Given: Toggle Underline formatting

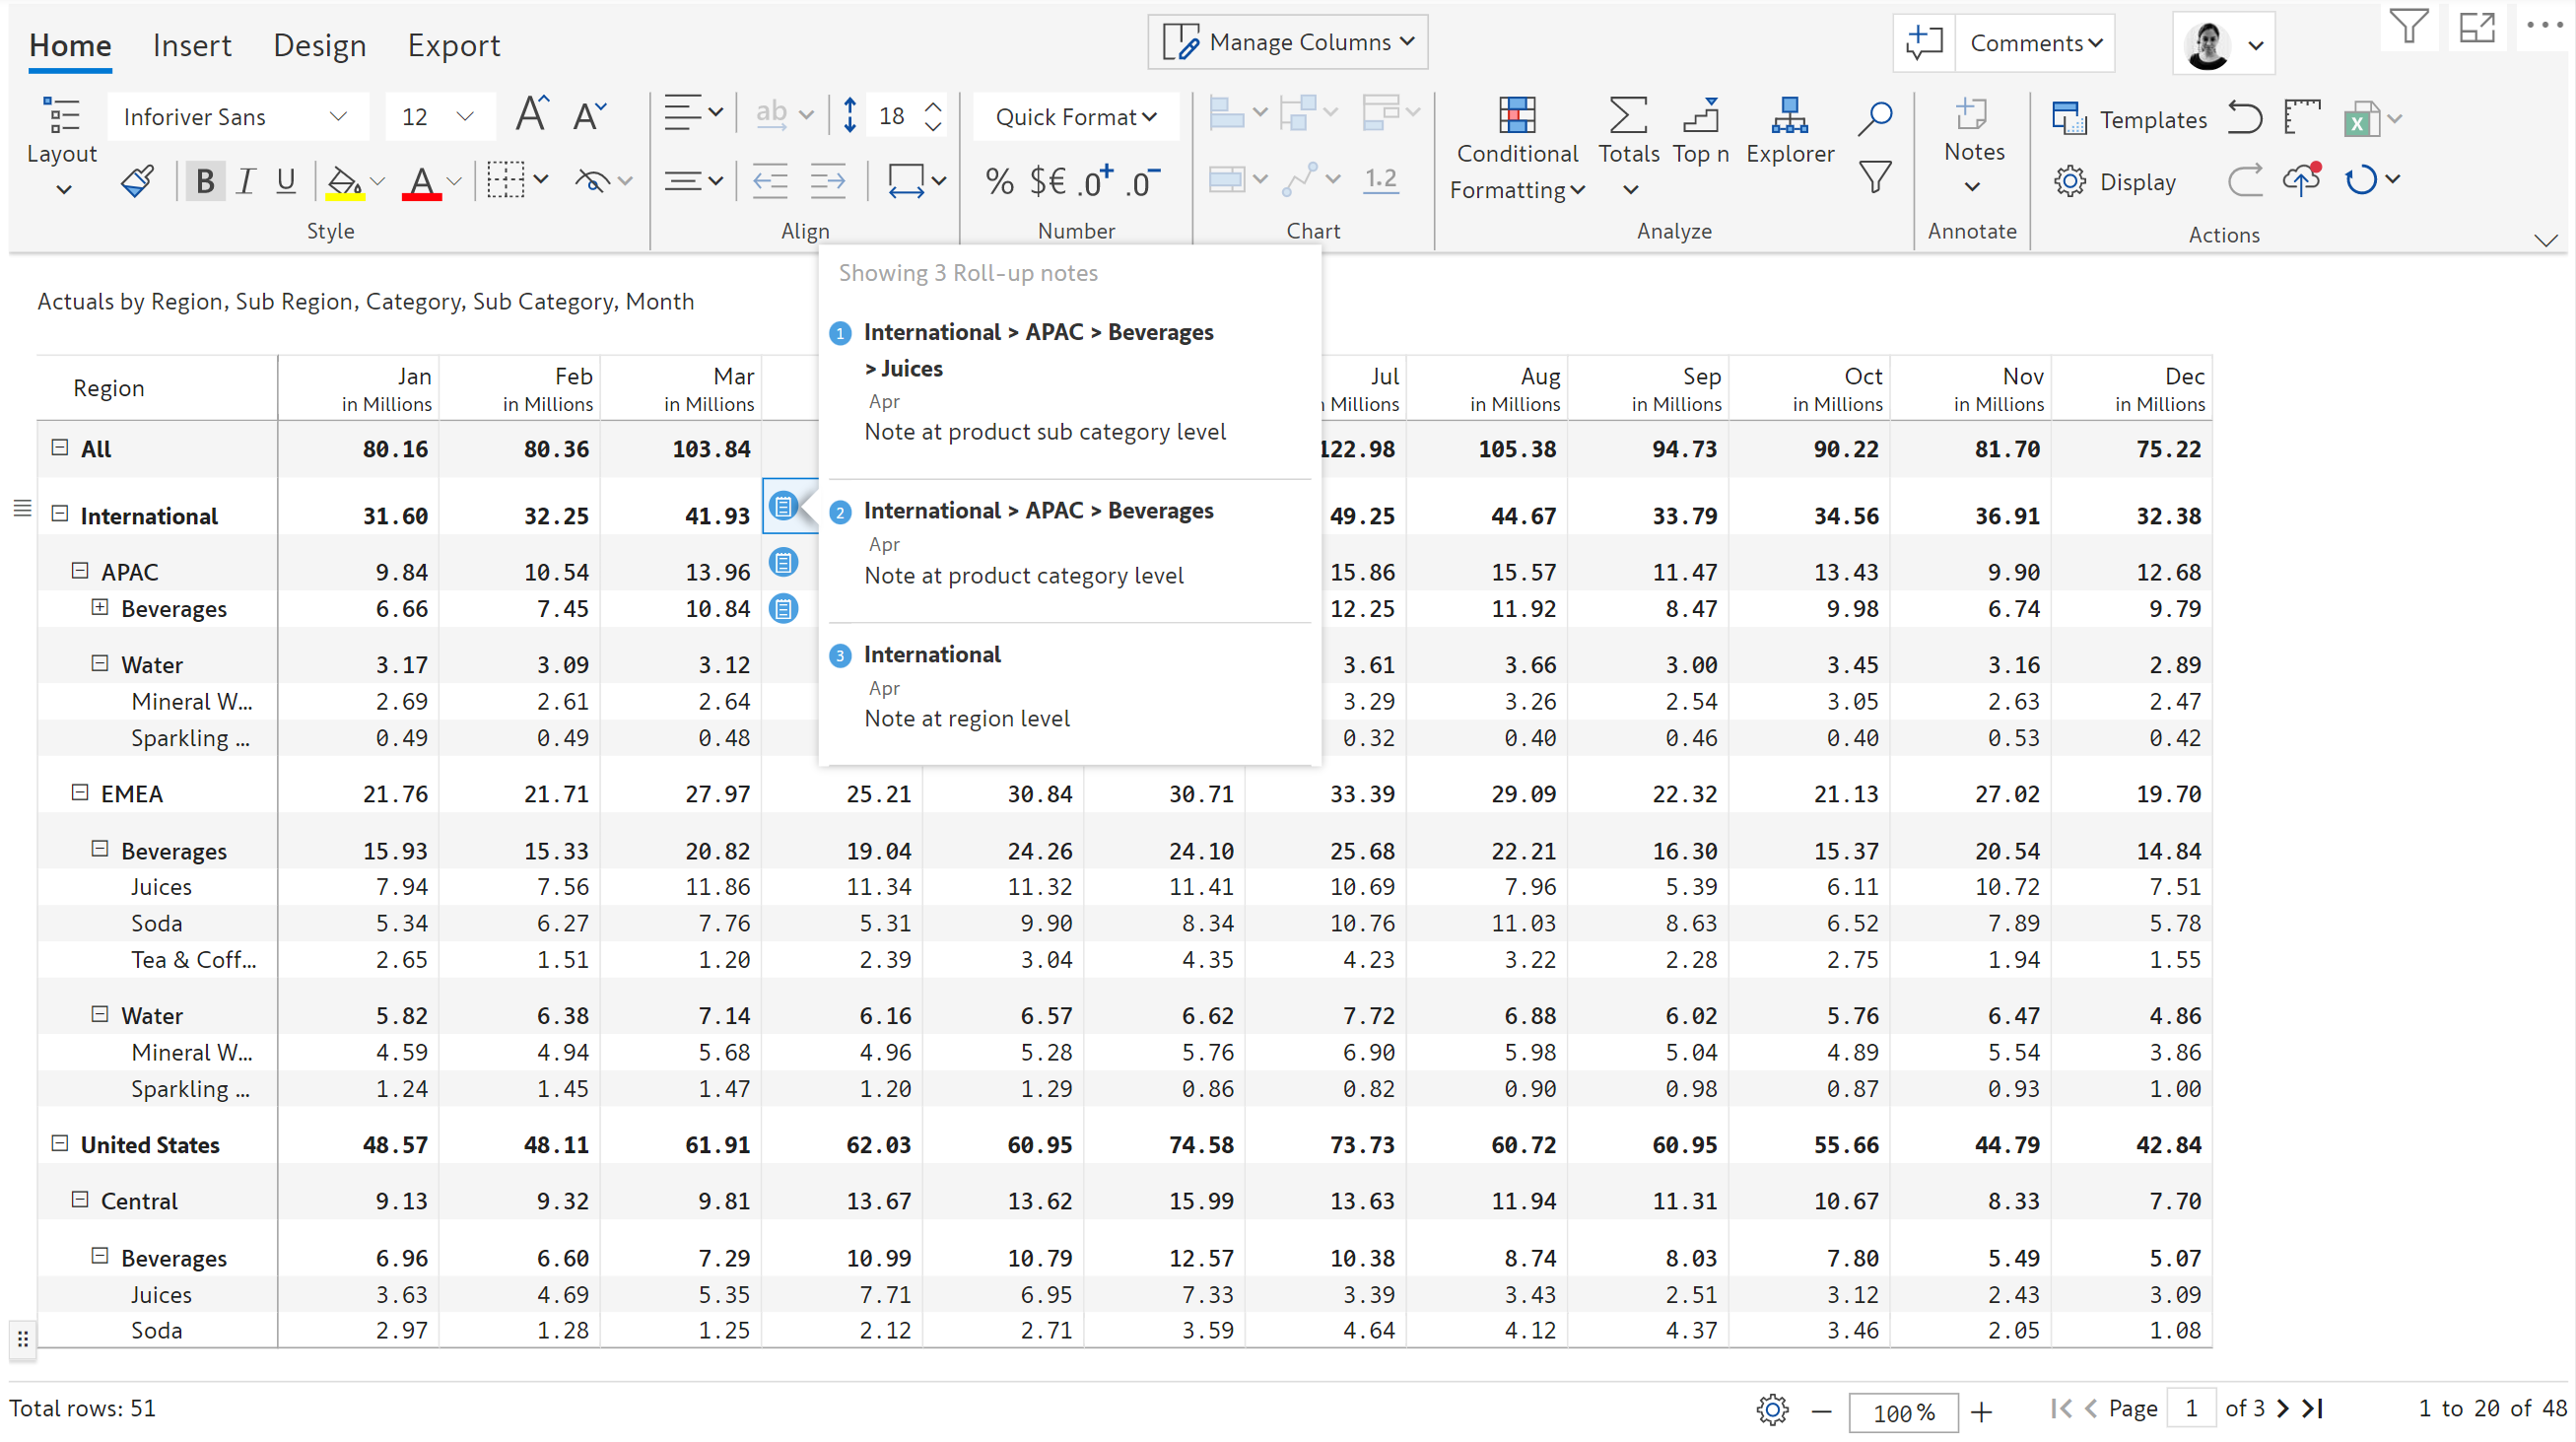Looking at the screenshot, I should 286,181.
